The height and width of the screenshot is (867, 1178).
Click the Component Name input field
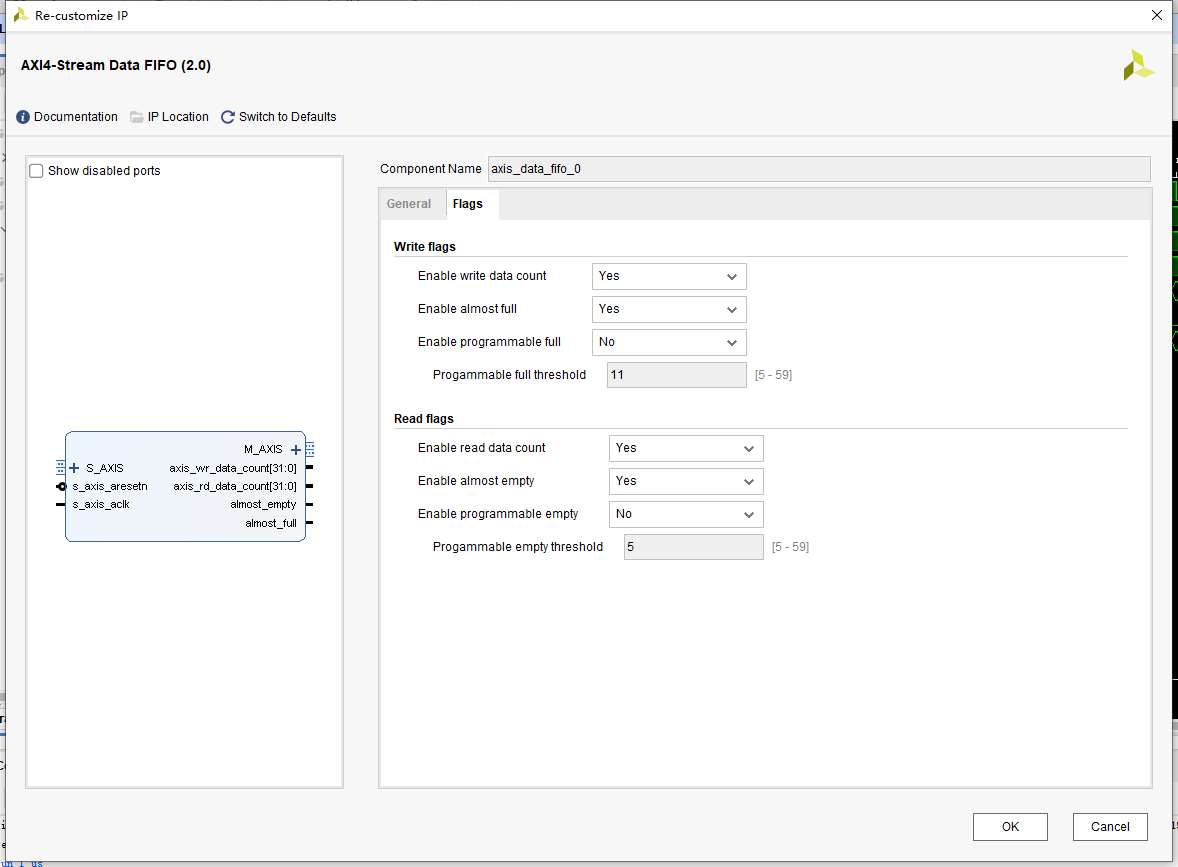819,169
